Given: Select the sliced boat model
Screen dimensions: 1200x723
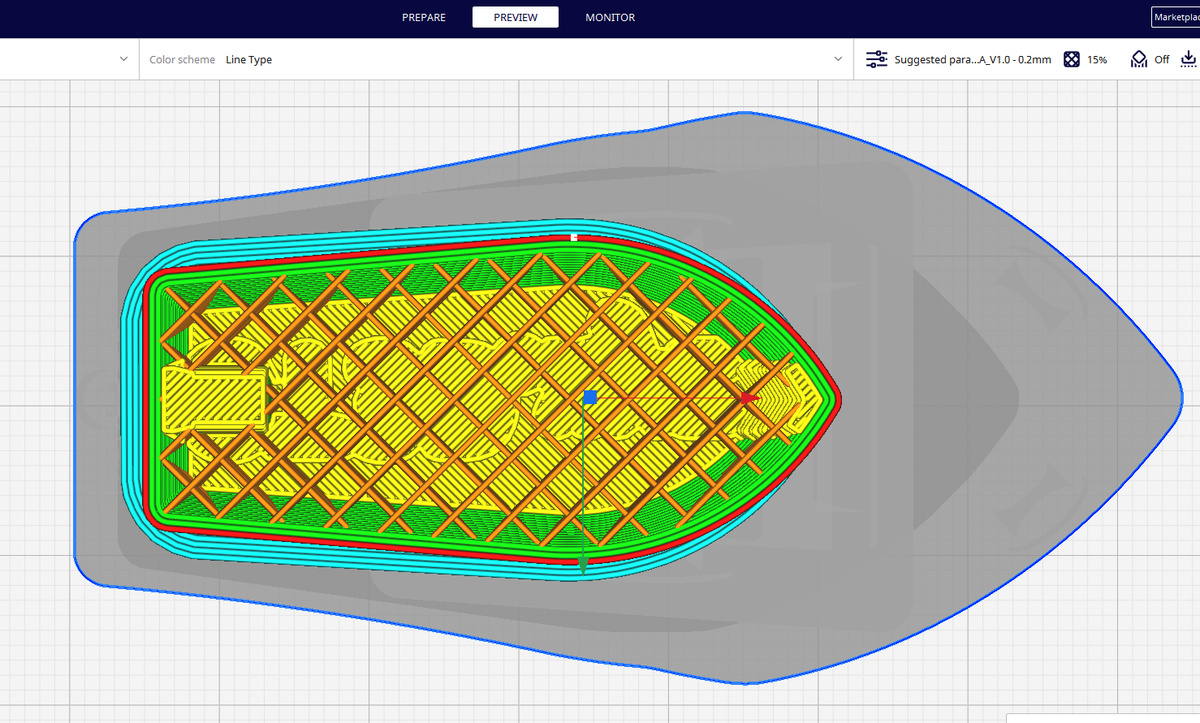Looking at the screenshot, I should coord(400,400).
